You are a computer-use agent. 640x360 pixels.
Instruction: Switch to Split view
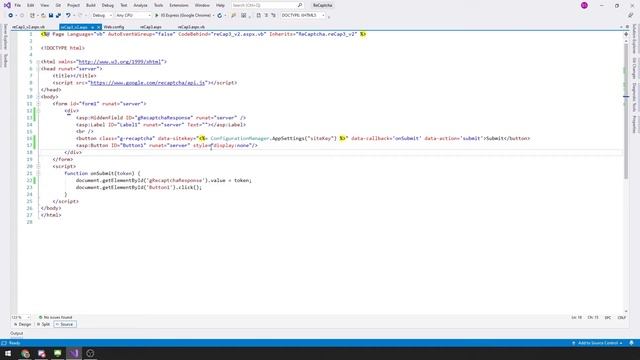click(x=43, y=324)
